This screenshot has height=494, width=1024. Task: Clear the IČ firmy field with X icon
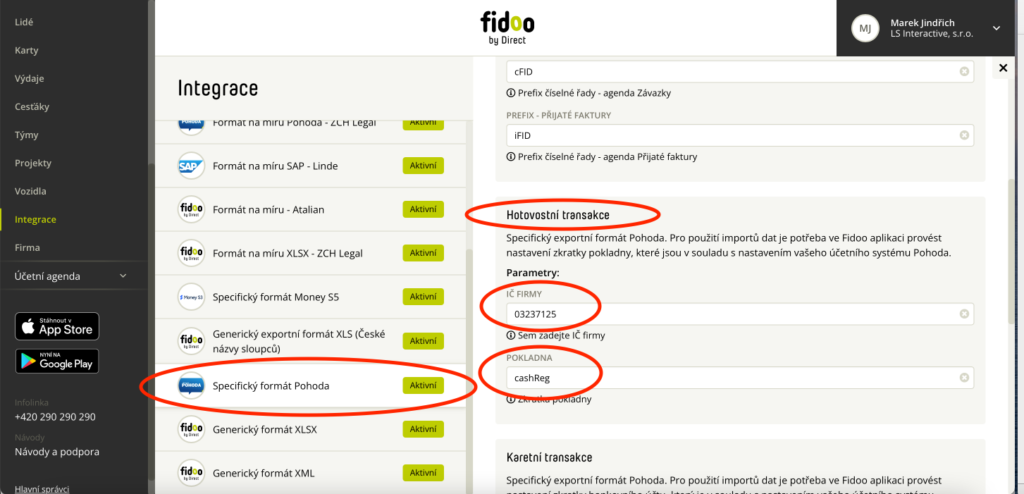coord(964,314)
